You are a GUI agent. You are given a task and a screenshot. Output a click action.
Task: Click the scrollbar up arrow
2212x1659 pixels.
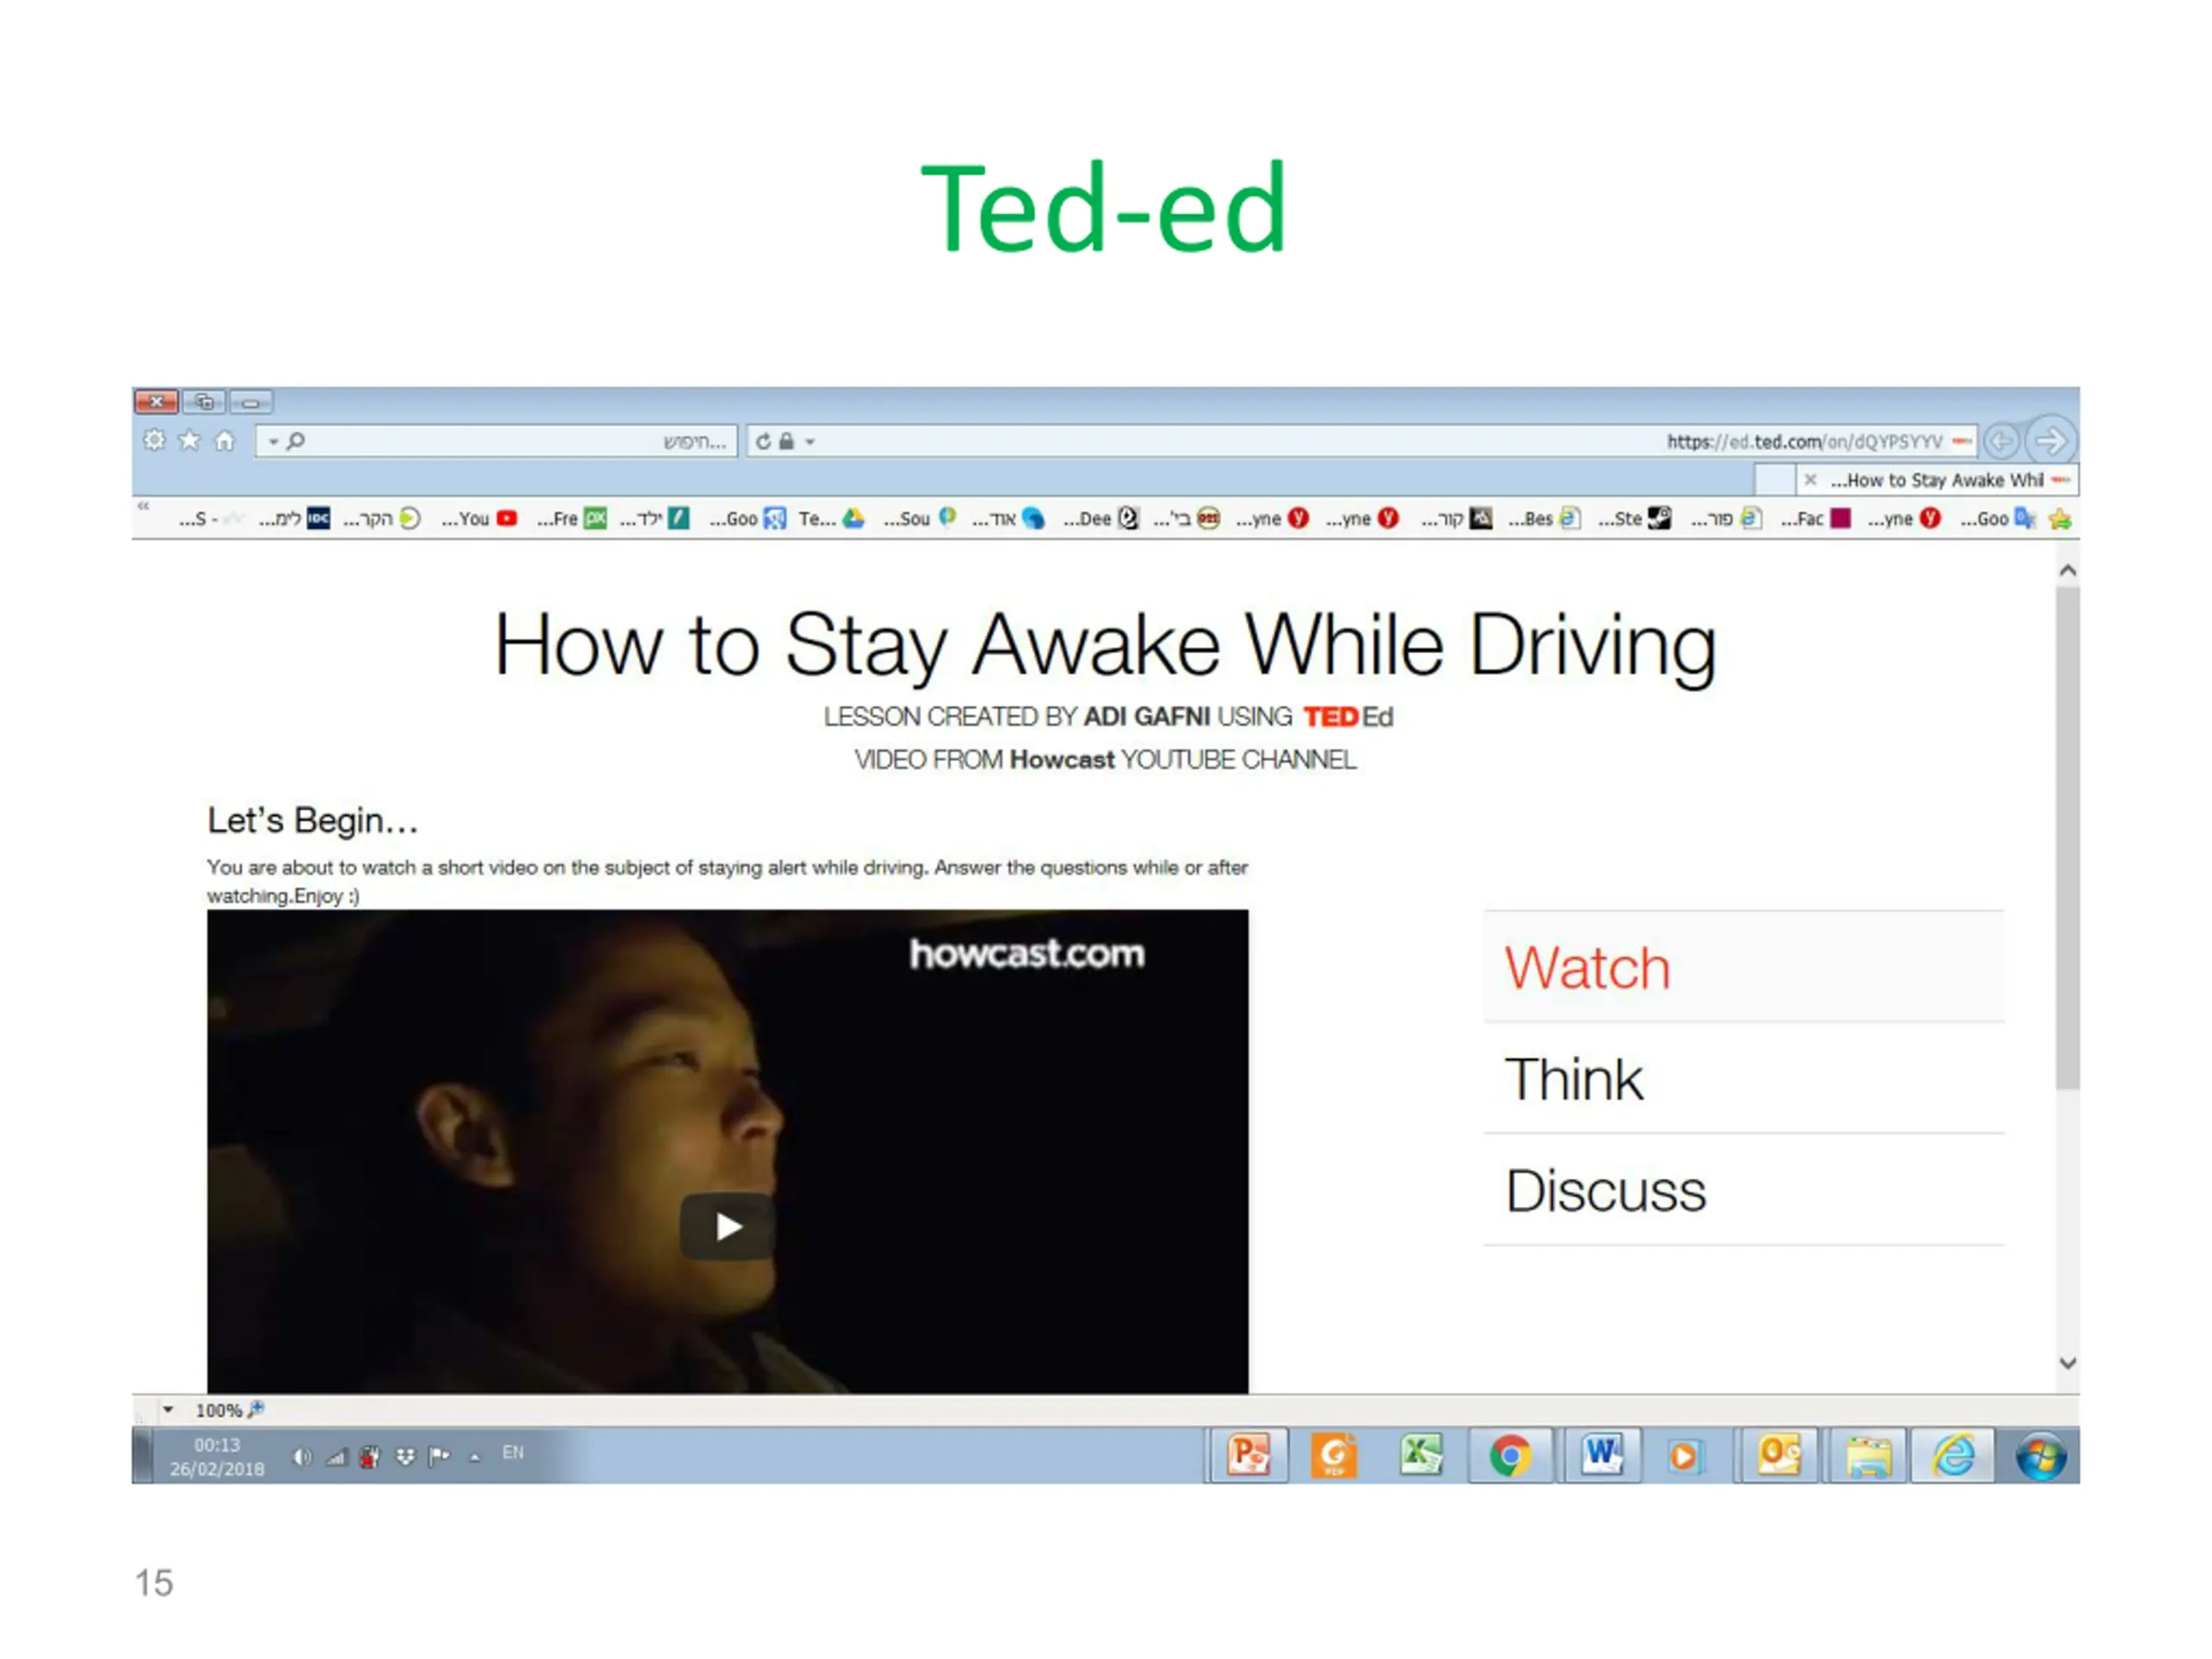[2068, 570]
